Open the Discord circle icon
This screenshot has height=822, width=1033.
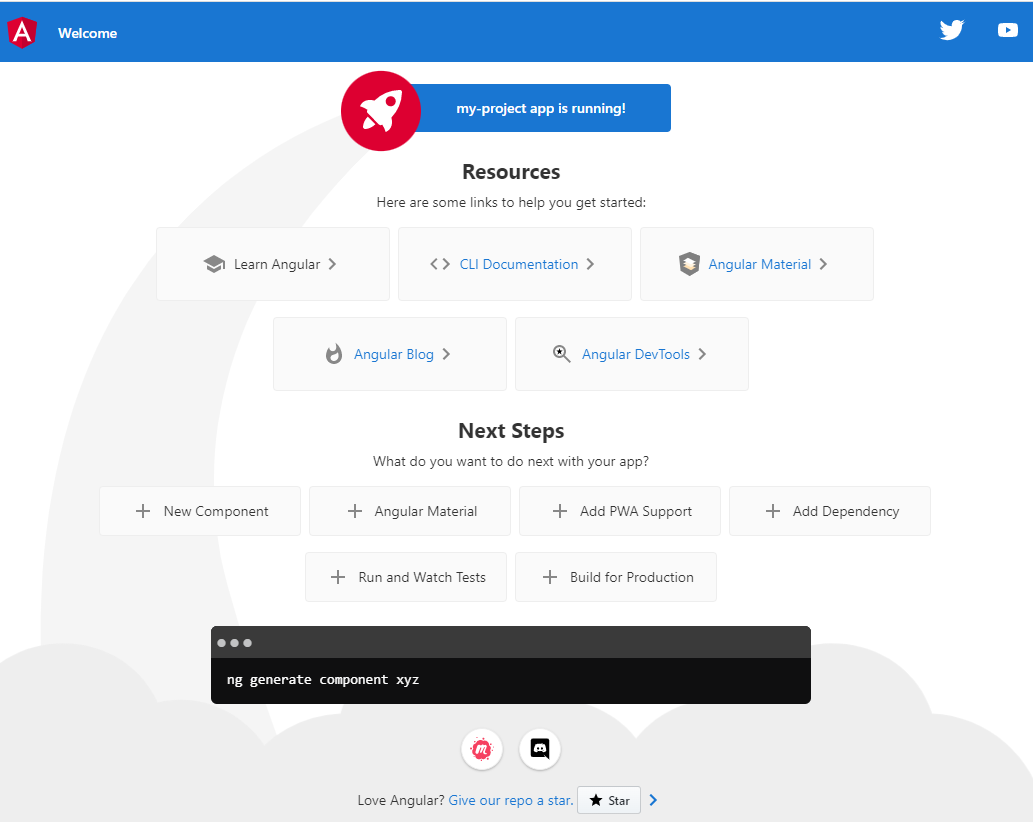[540, 749]
